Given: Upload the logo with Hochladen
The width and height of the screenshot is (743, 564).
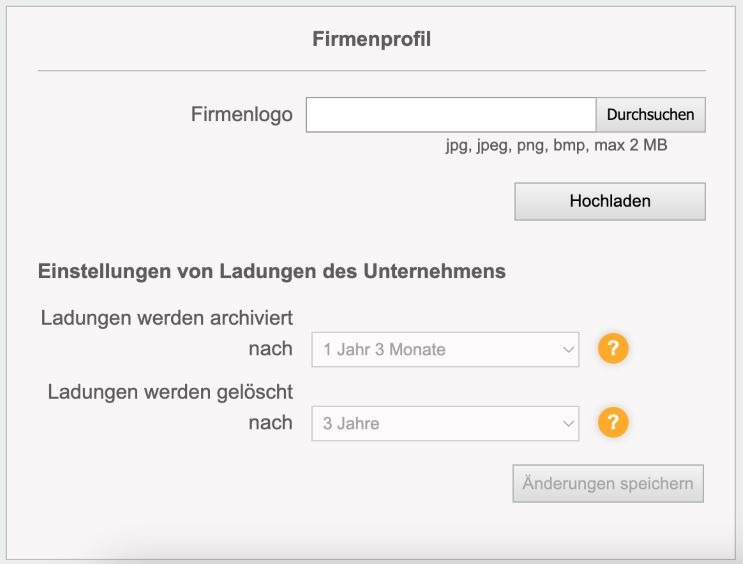Looking at the screenshot, I should point(610,201).
